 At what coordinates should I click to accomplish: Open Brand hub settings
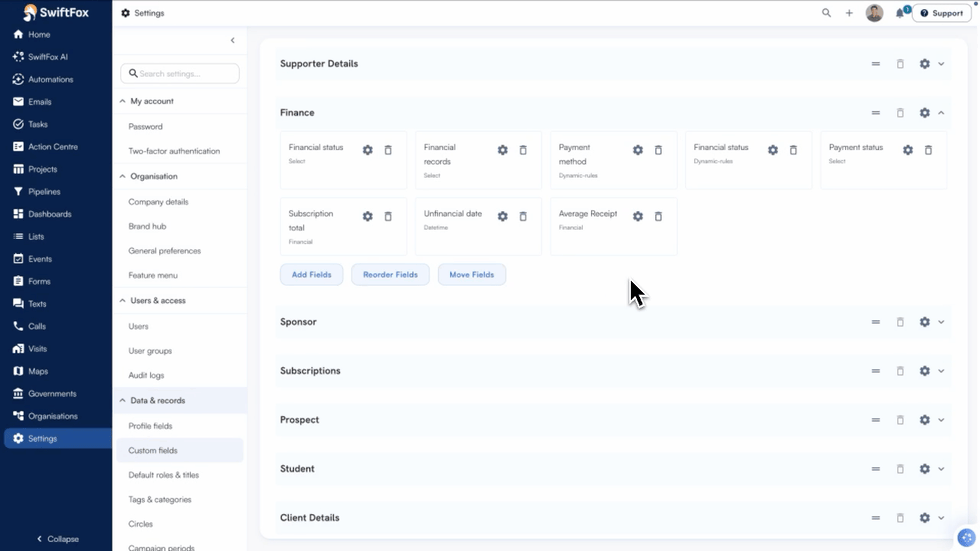[x=148, y=226]
